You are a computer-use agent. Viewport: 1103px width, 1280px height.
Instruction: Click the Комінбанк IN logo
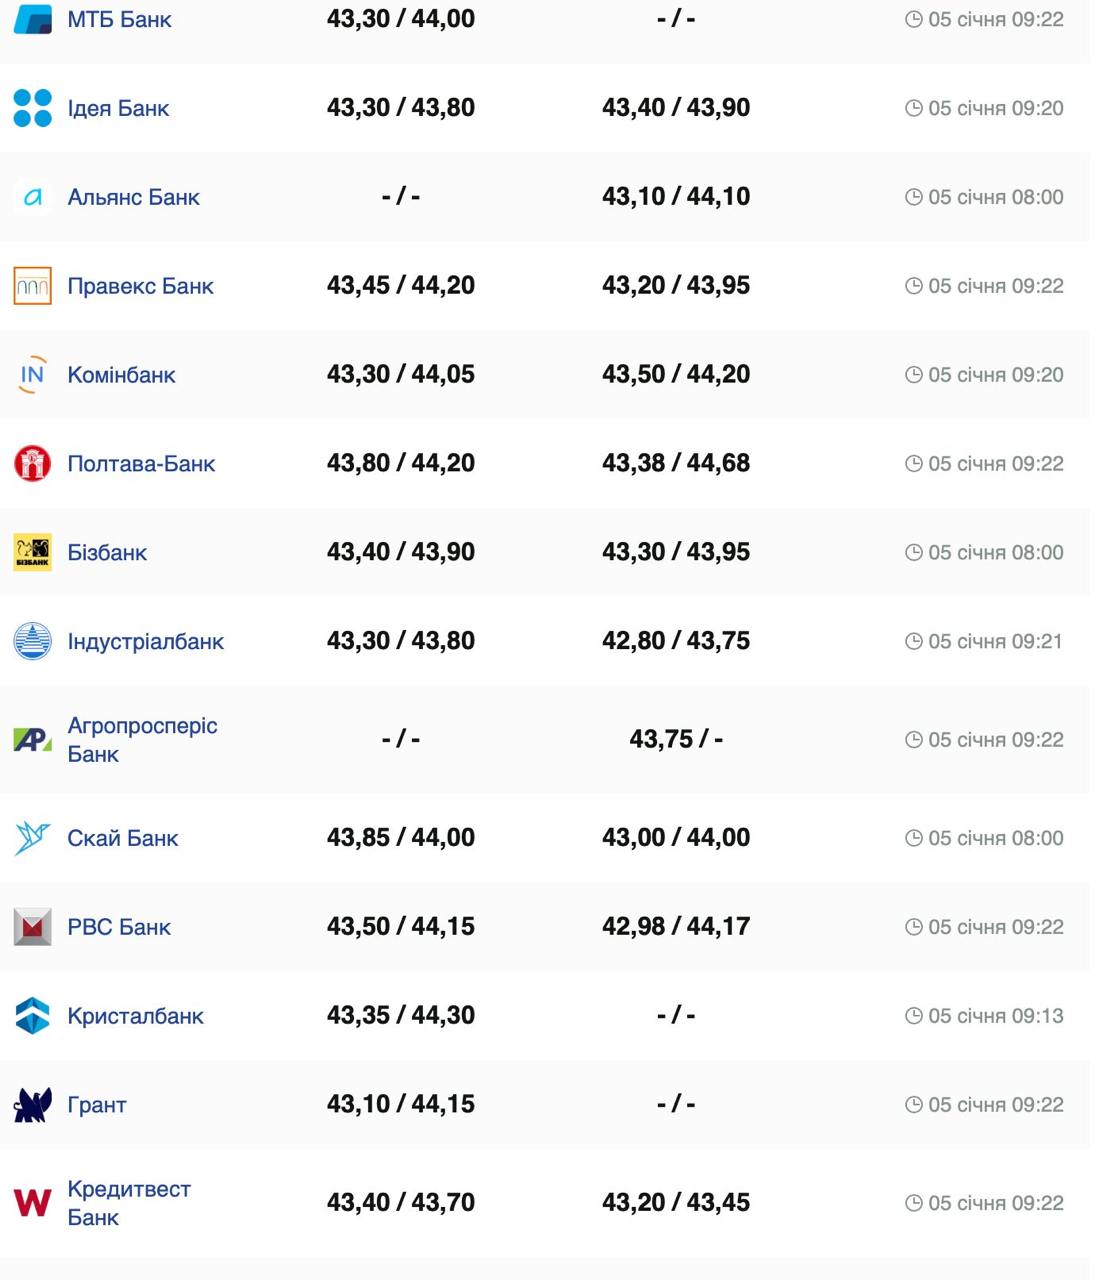coord(32,375)
